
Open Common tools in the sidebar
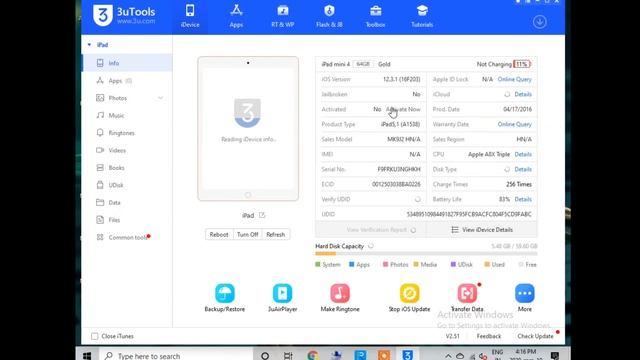coord(127,237)
